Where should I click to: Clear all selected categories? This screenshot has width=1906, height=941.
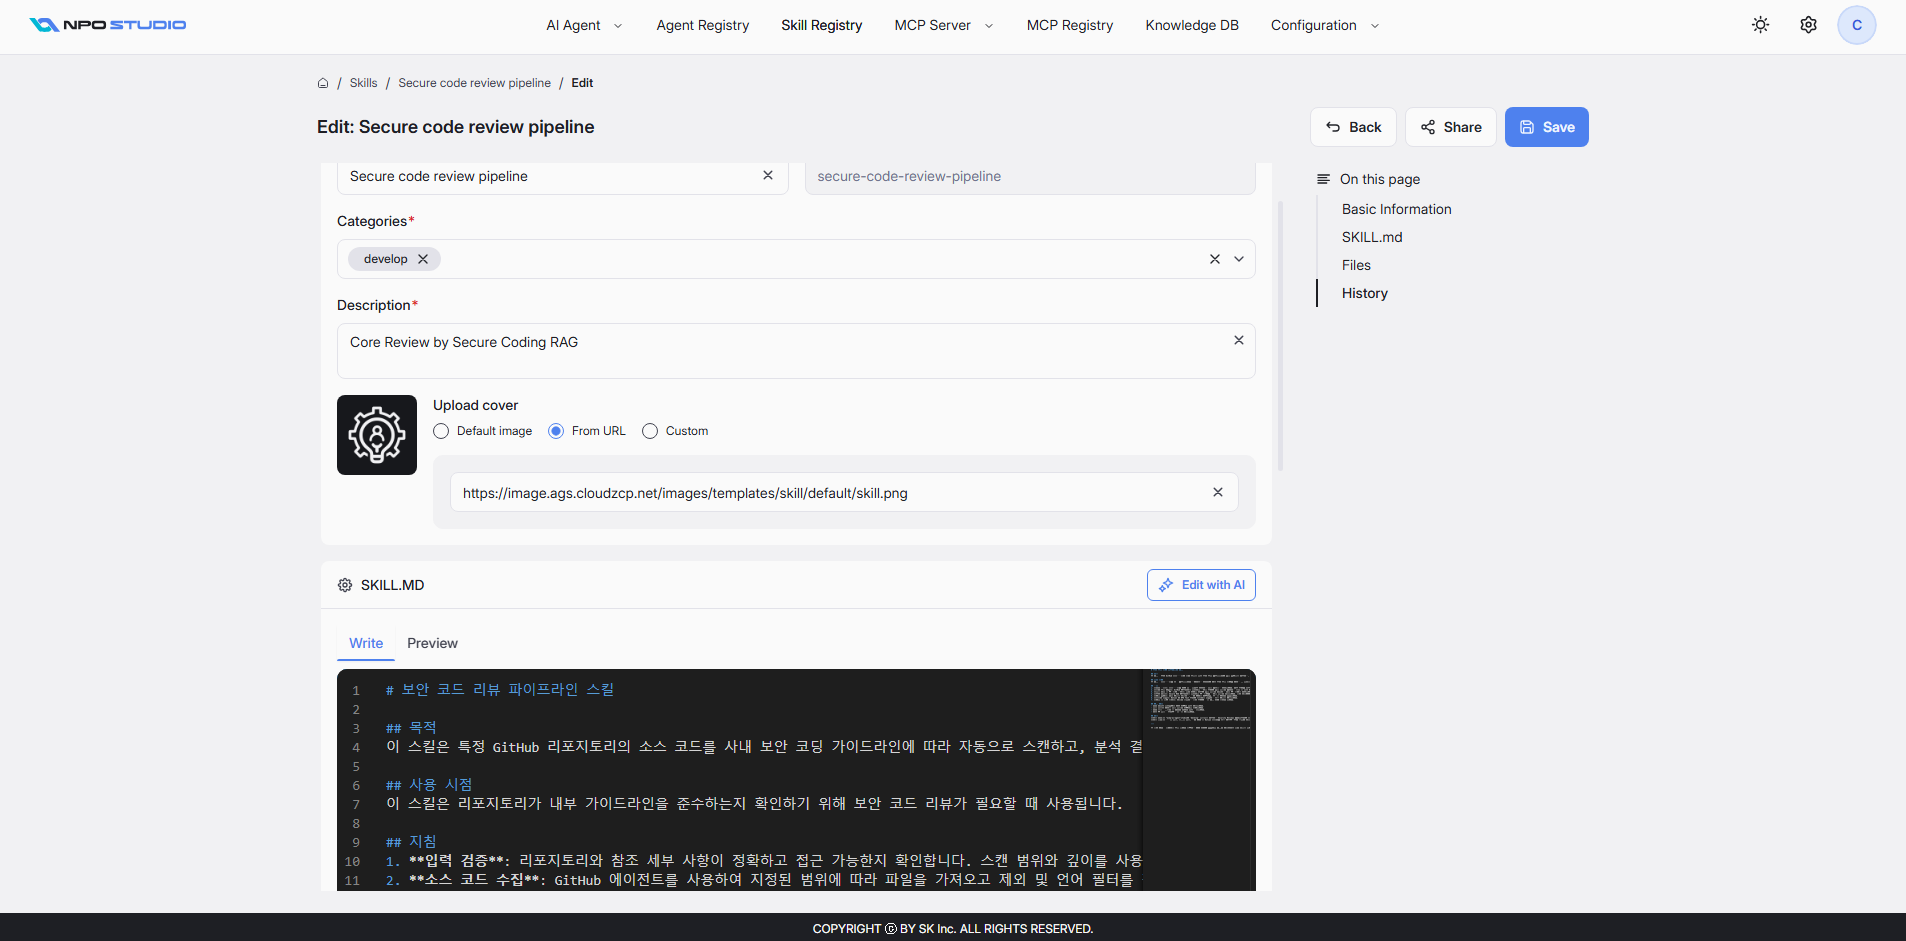(x=1215, y=259)
